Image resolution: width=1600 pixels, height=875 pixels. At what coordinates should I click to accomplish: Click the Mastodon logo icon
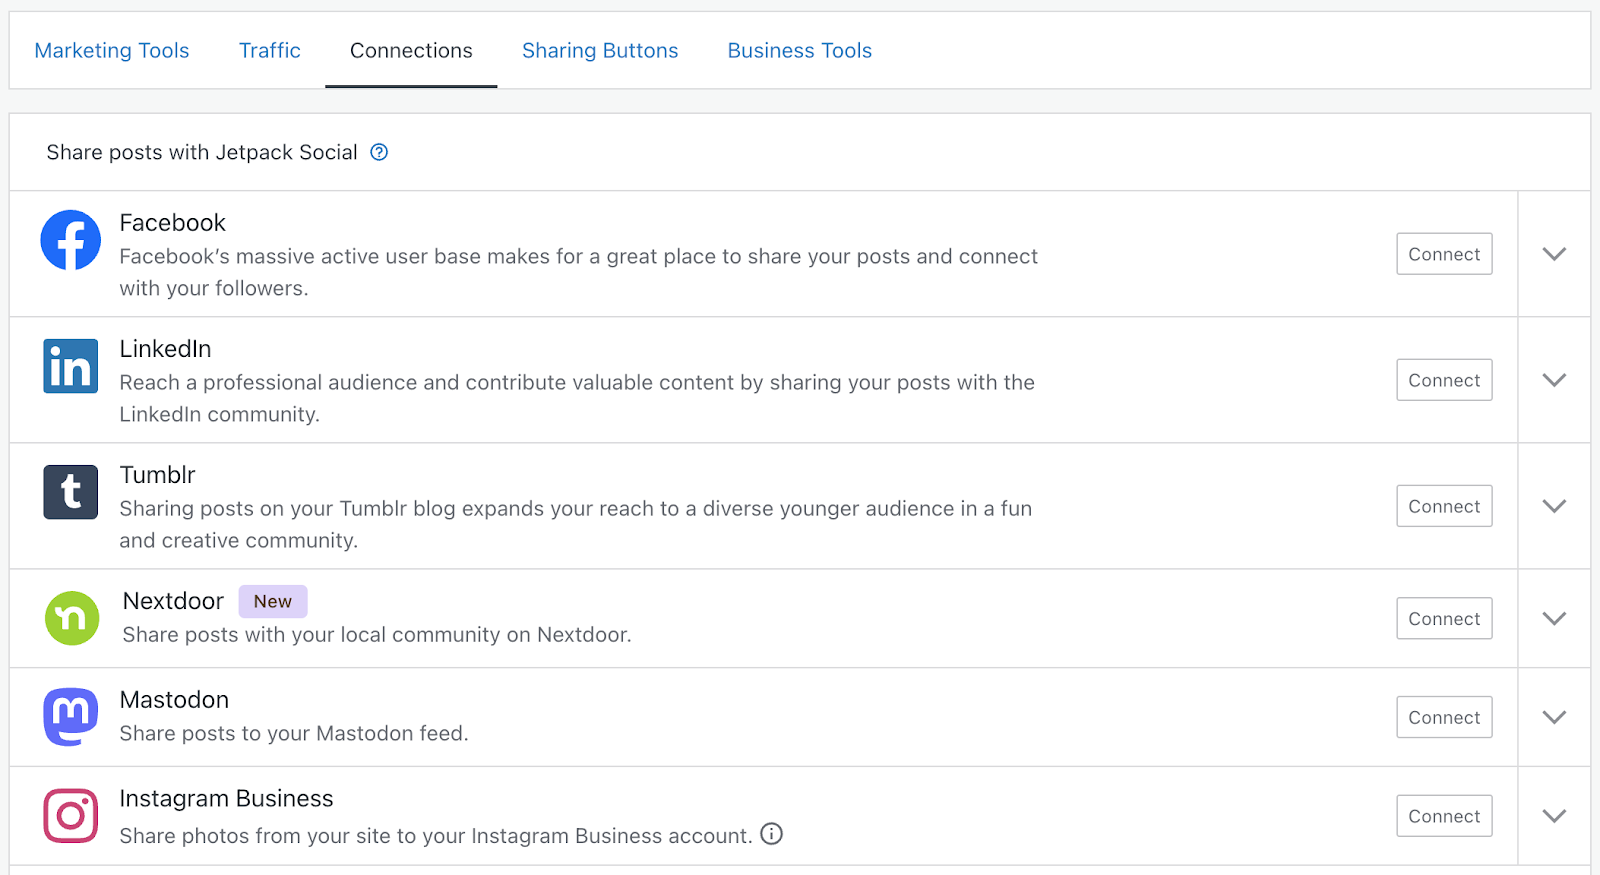(x=70, y=717)
